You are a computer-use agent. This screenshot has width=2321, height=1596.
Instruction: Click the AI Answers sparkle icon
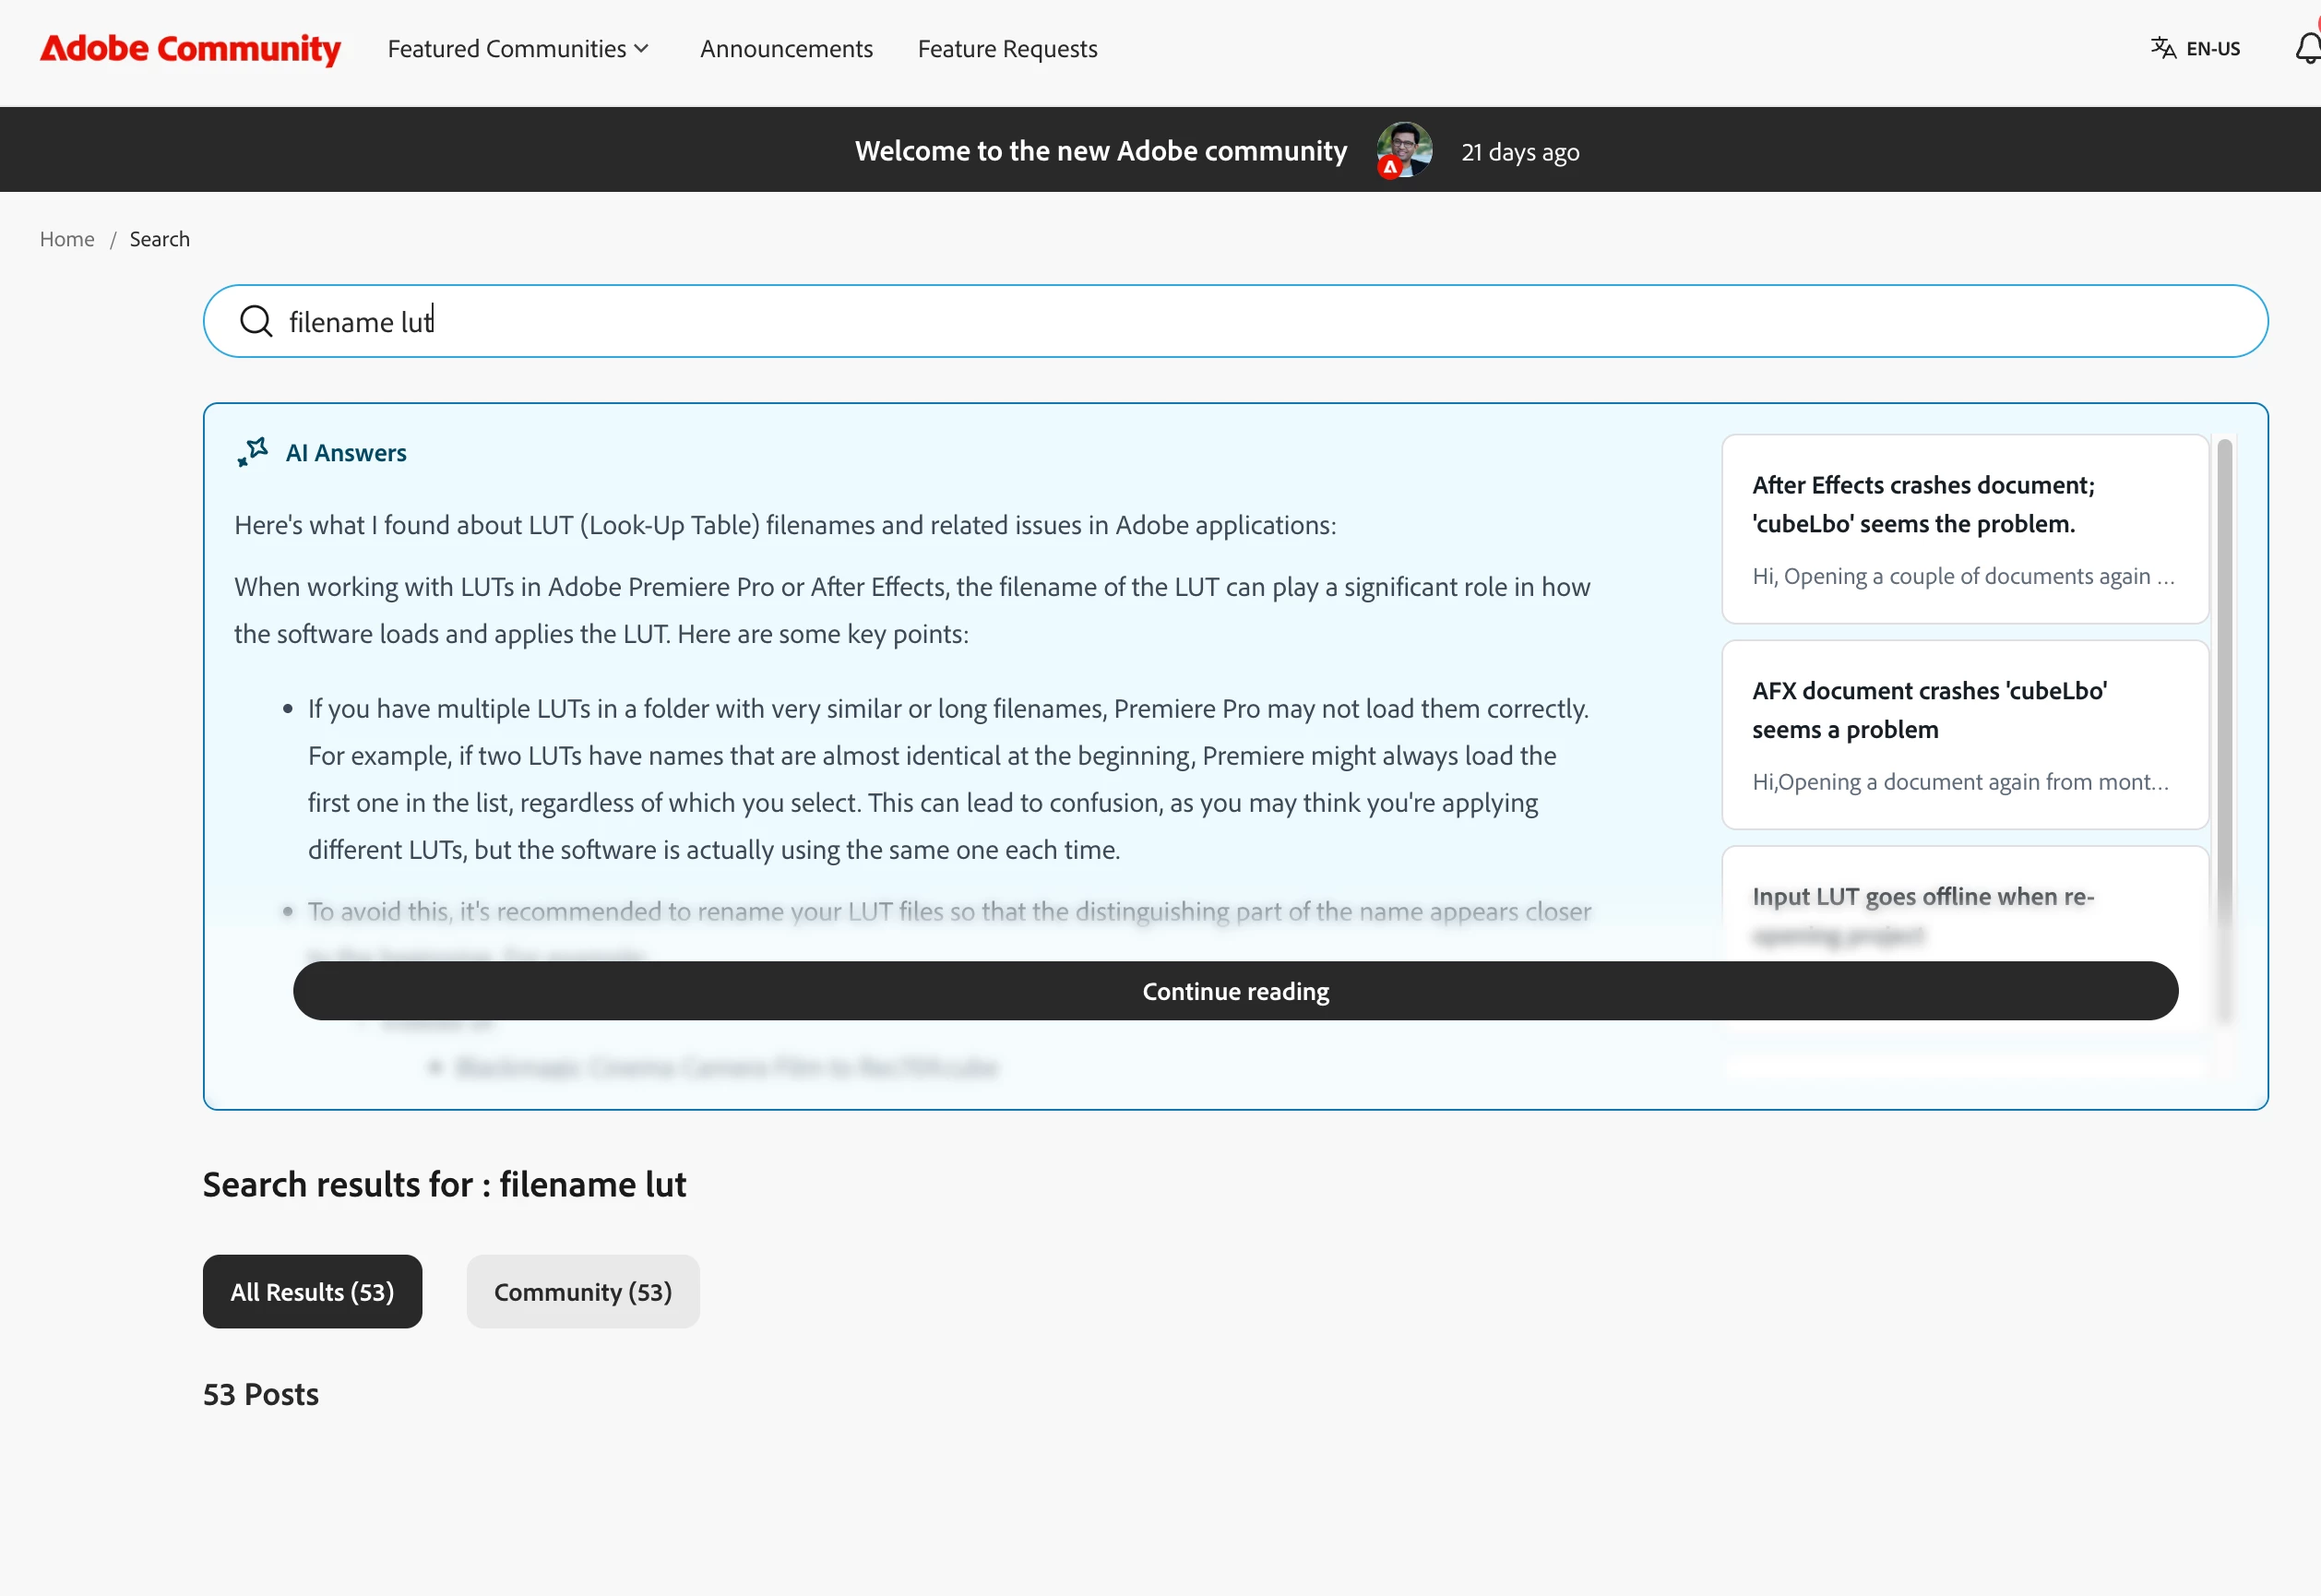click(x=253, y=452)
